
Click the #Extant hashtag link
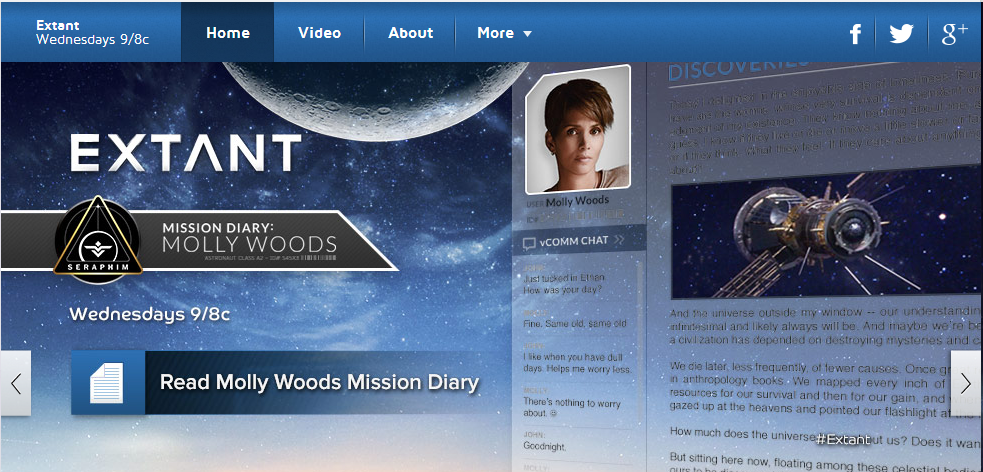click(x=842, y=439)
